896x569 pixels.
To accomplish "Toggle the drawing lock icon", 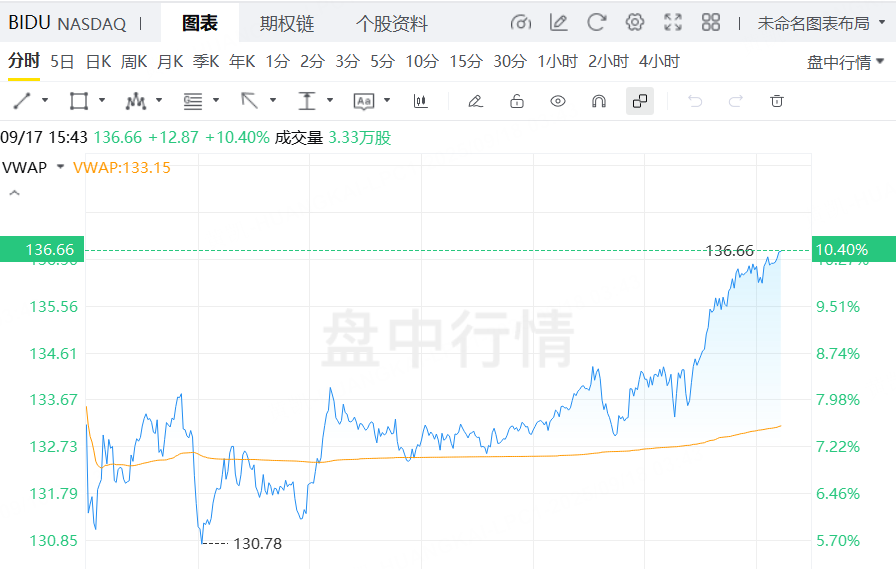I will coord(517,101).
